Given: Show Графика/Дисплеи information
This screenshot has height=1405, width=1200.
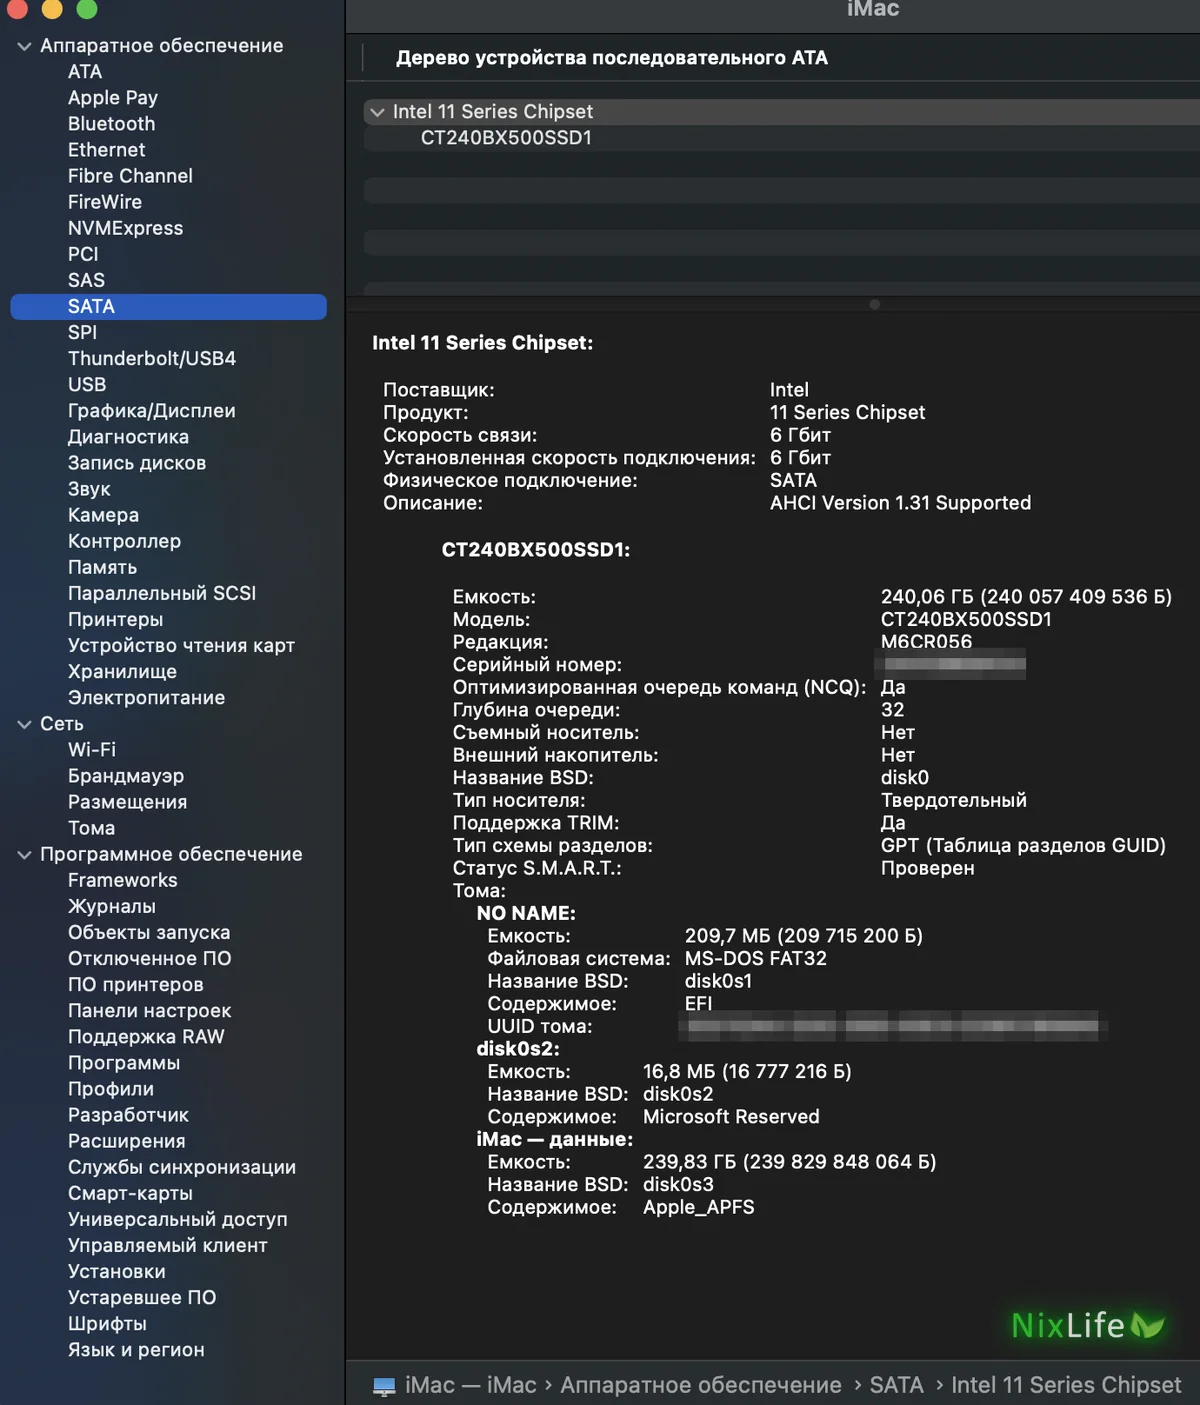Looking at the screenshot, I should [x=152, y=411].
